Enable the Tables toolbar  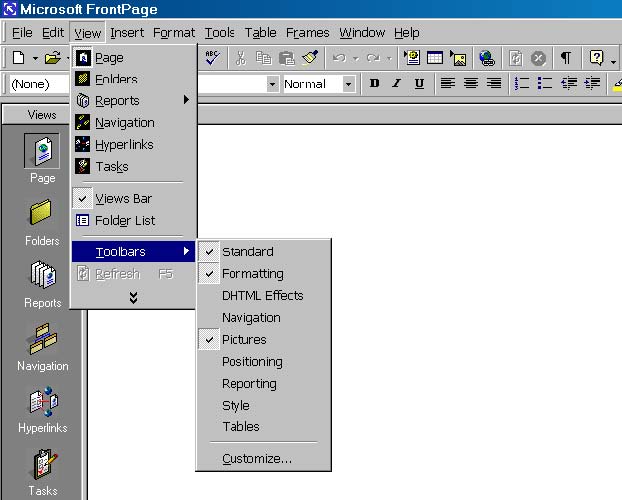pos(263,426)
